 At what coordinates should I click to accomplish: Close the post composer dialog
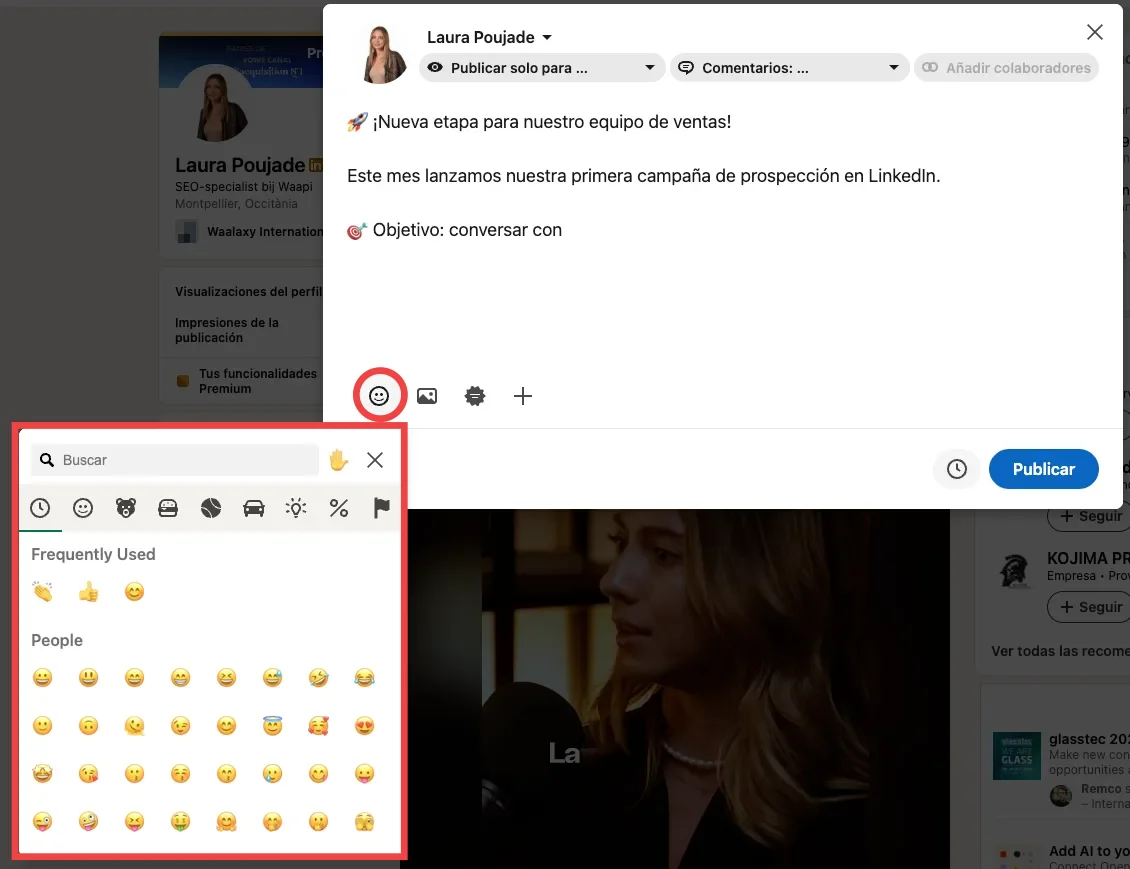tap(1095, 32)
